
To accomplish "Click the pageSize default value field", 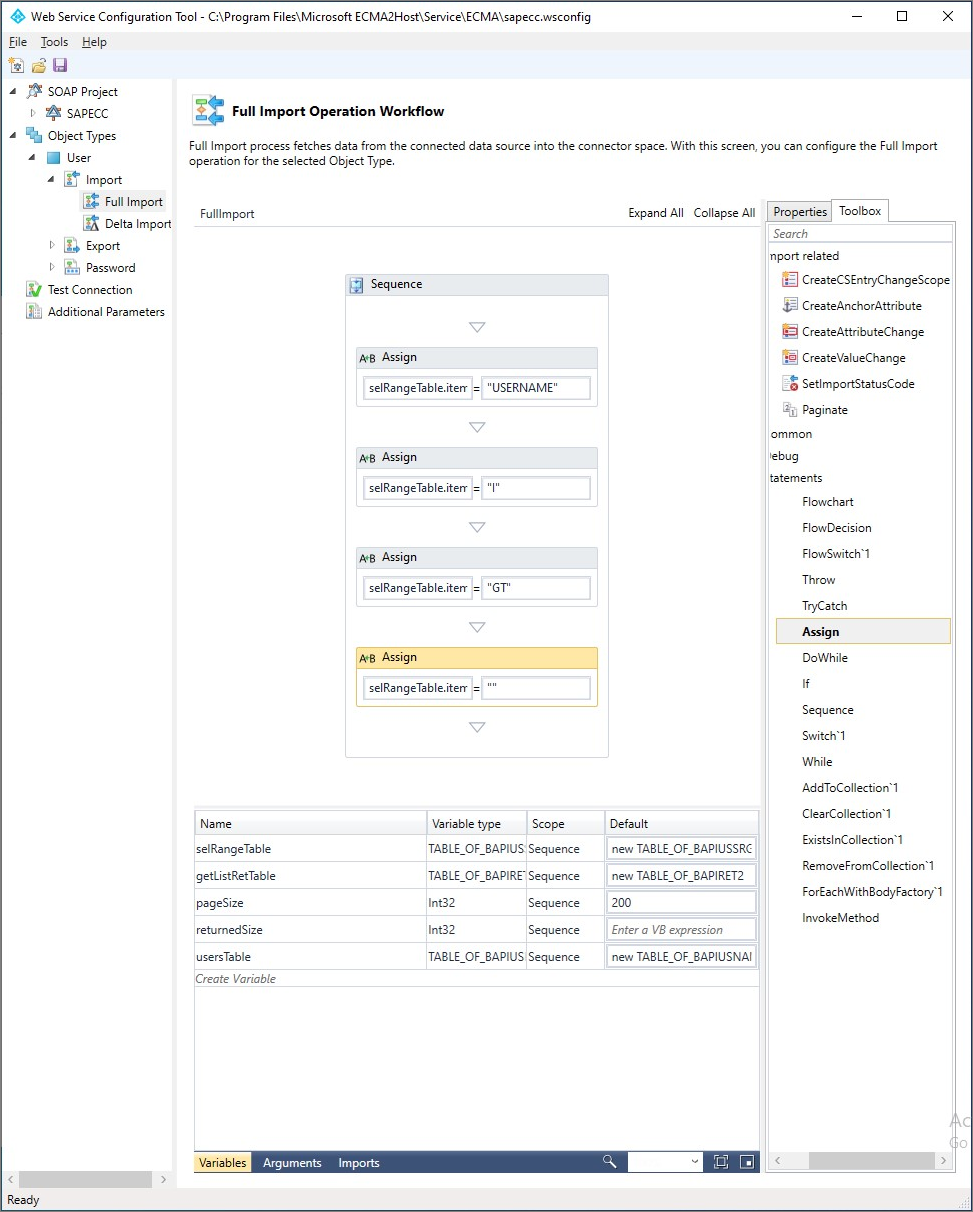I will click(x=681, y=903).
